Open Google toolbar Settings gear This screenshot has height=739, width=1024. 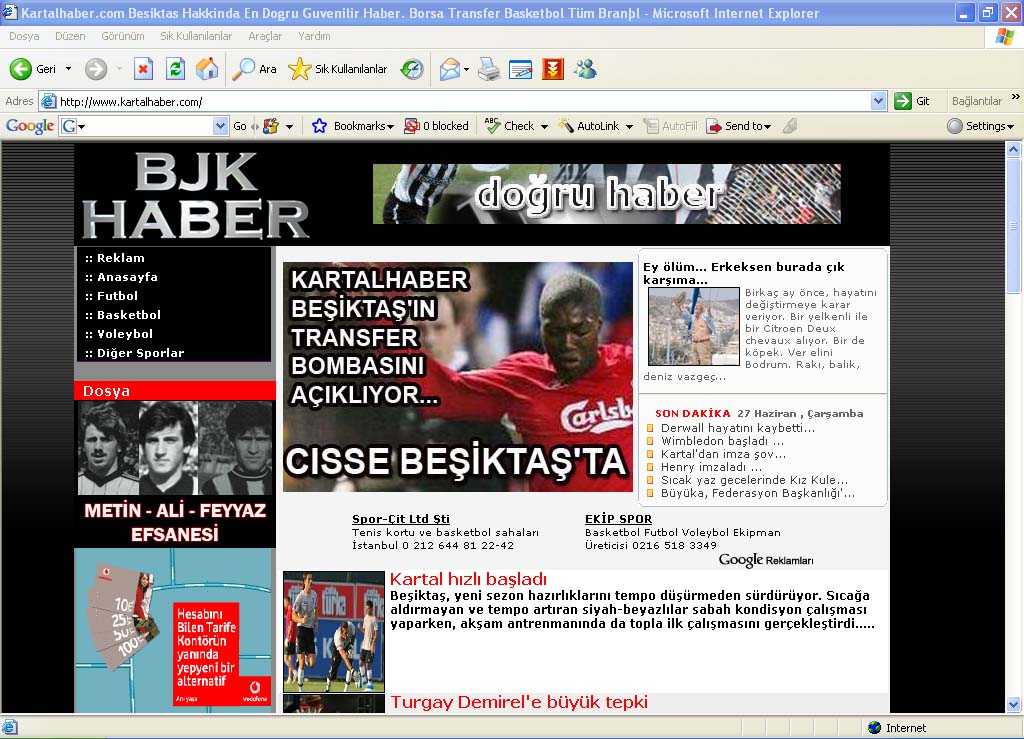click(955, 126)
